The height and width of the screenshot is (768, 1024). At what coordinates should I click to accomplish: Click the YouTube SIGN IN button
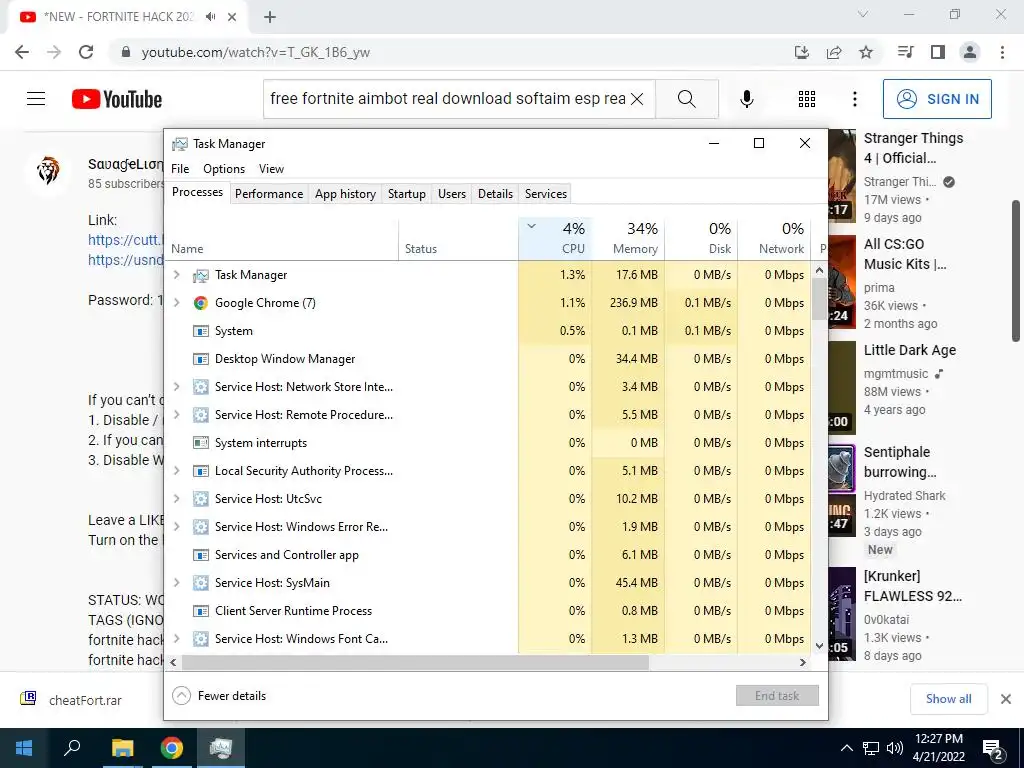tap(937, 99)
